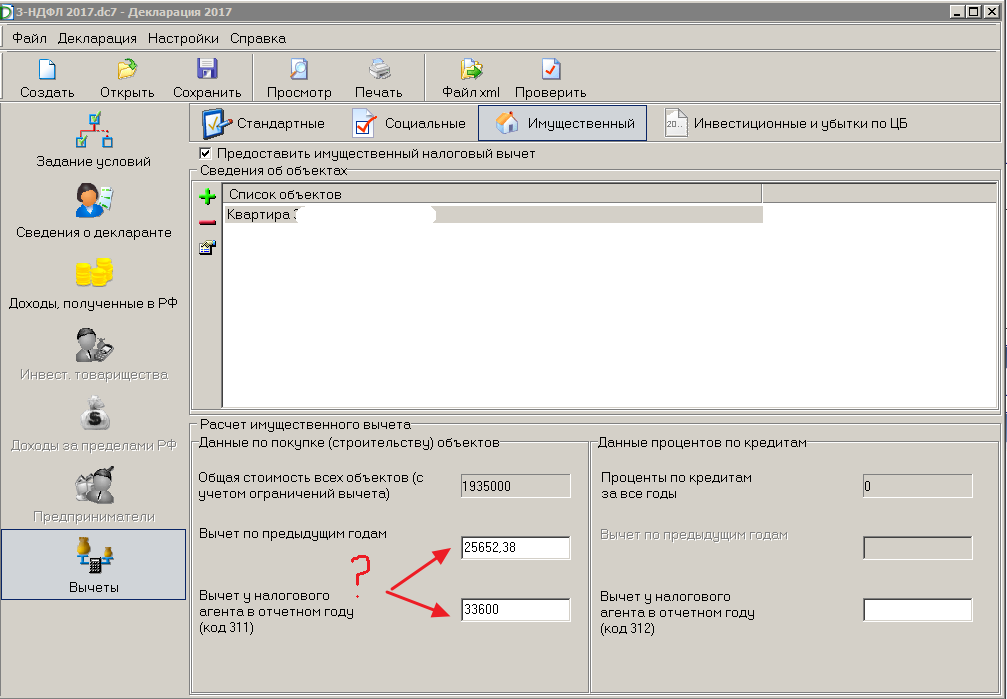Open the Настройки menu
Screen dimensions: 1007x699
click(x=183, y=38)
